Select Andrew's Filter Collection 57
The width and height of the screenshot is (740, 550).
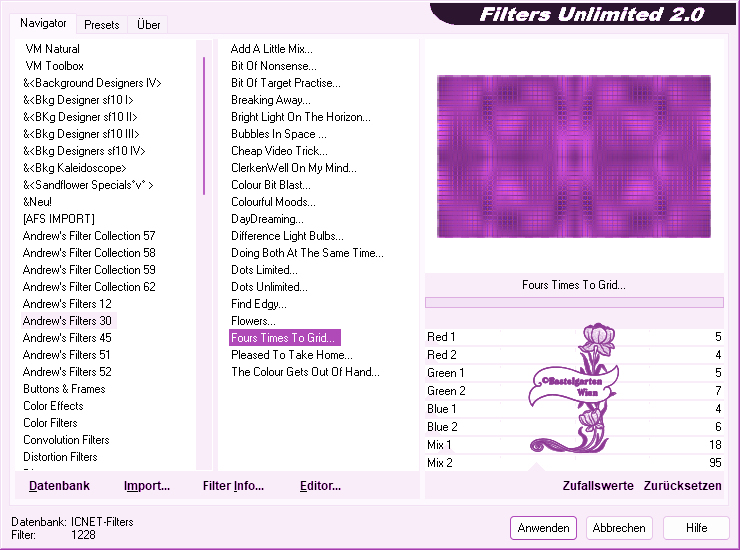(89, 236)
